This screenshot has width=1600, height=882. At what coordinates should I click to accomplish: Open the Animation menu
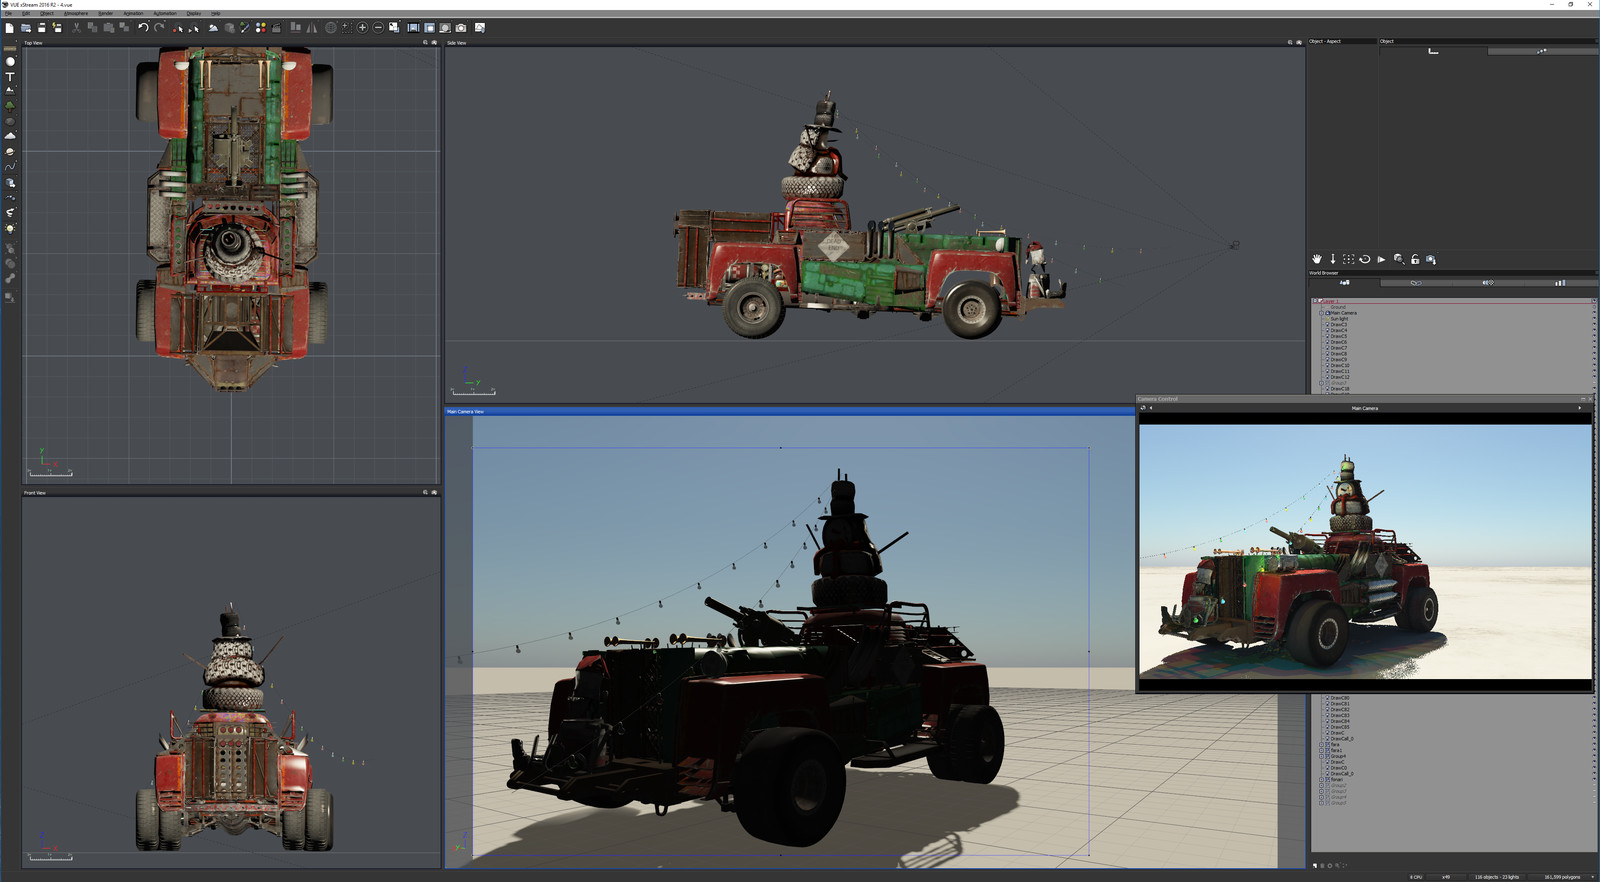click(x=133, y=14)
